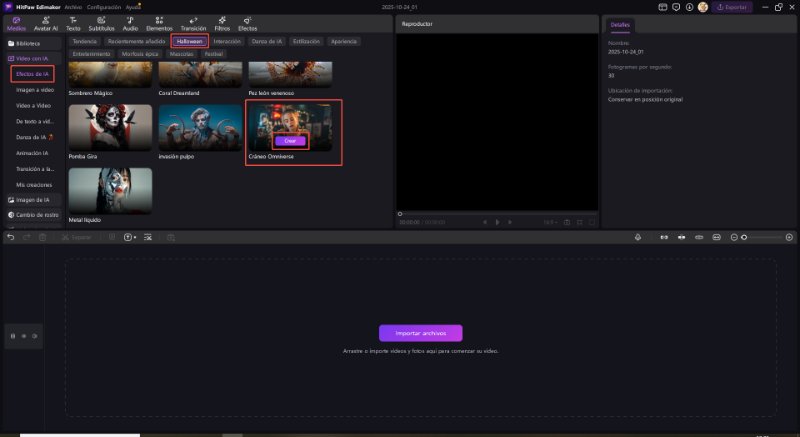Select the Festival category tab
The height and width of the screenshot is (437, 800).
(x=214, y=54)
